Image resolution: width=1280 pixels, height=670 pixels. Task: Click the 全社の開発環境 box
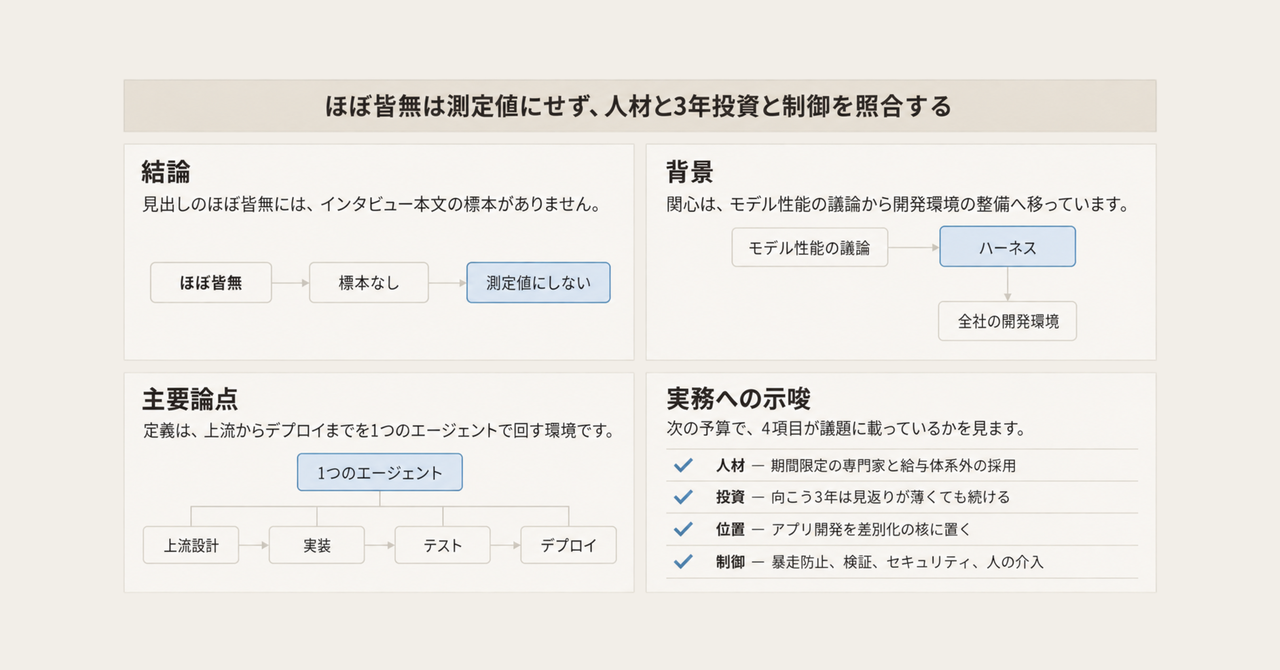pos(1008,322)
